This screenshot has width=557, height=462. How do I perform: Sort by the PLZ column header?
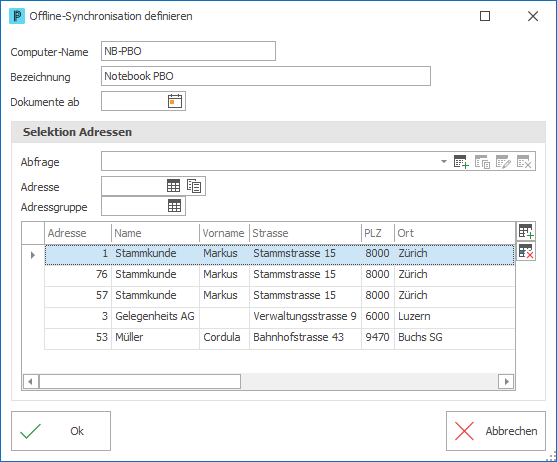coord(378,233)
